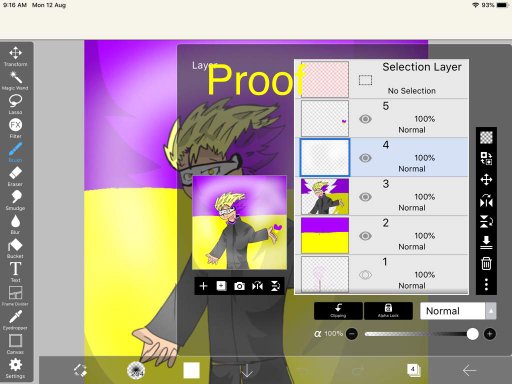Hide layer 5 with its eye icon
This screenshot has height=384, width=512.
point(365,119)
